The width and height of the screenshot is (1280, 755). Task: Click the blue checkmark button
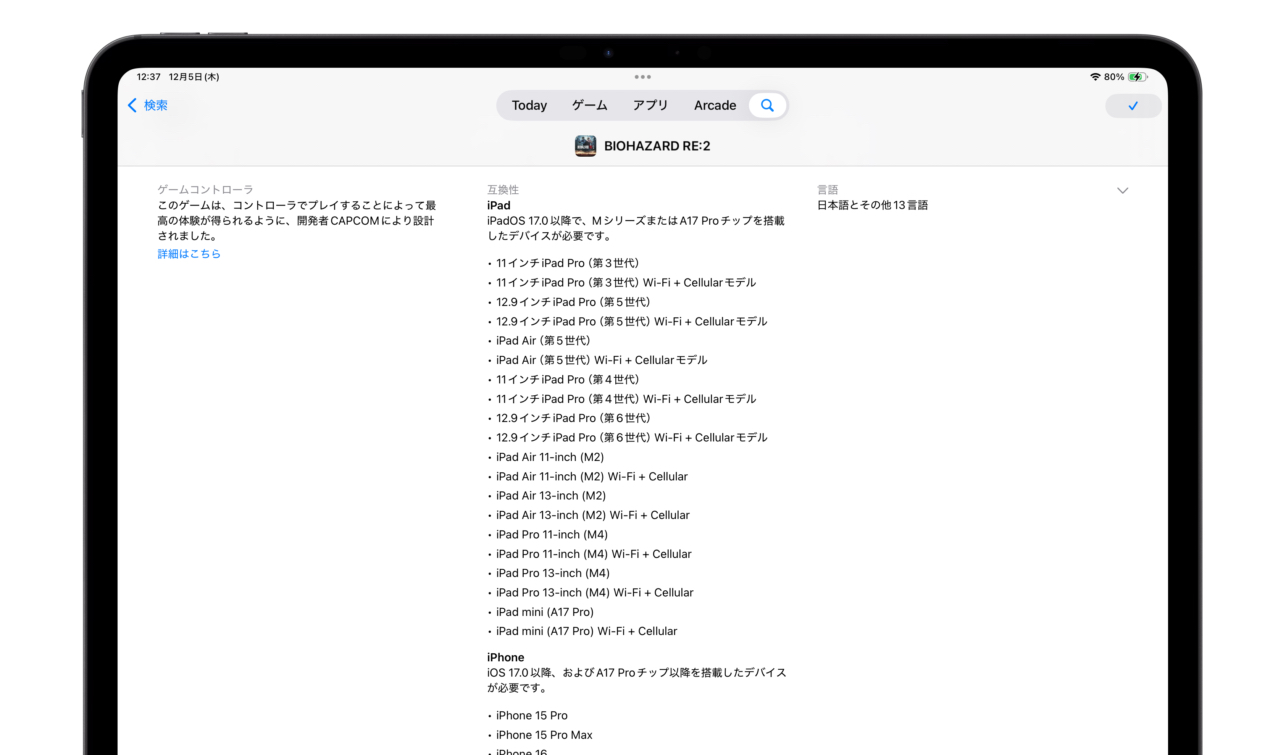pos(1133,106)
